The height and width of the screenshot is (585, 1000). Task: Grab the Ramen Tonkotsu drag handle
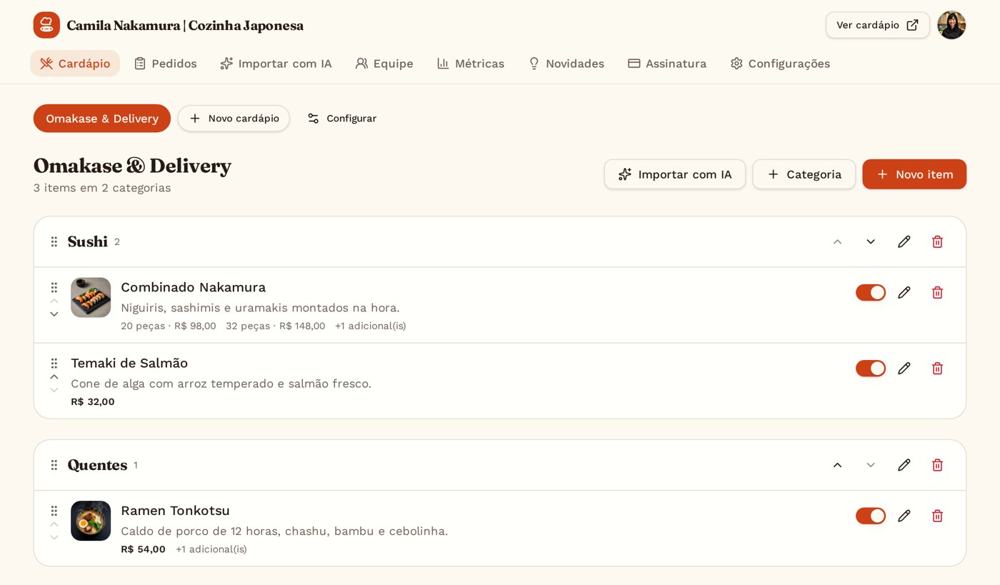tap(54, 511)
